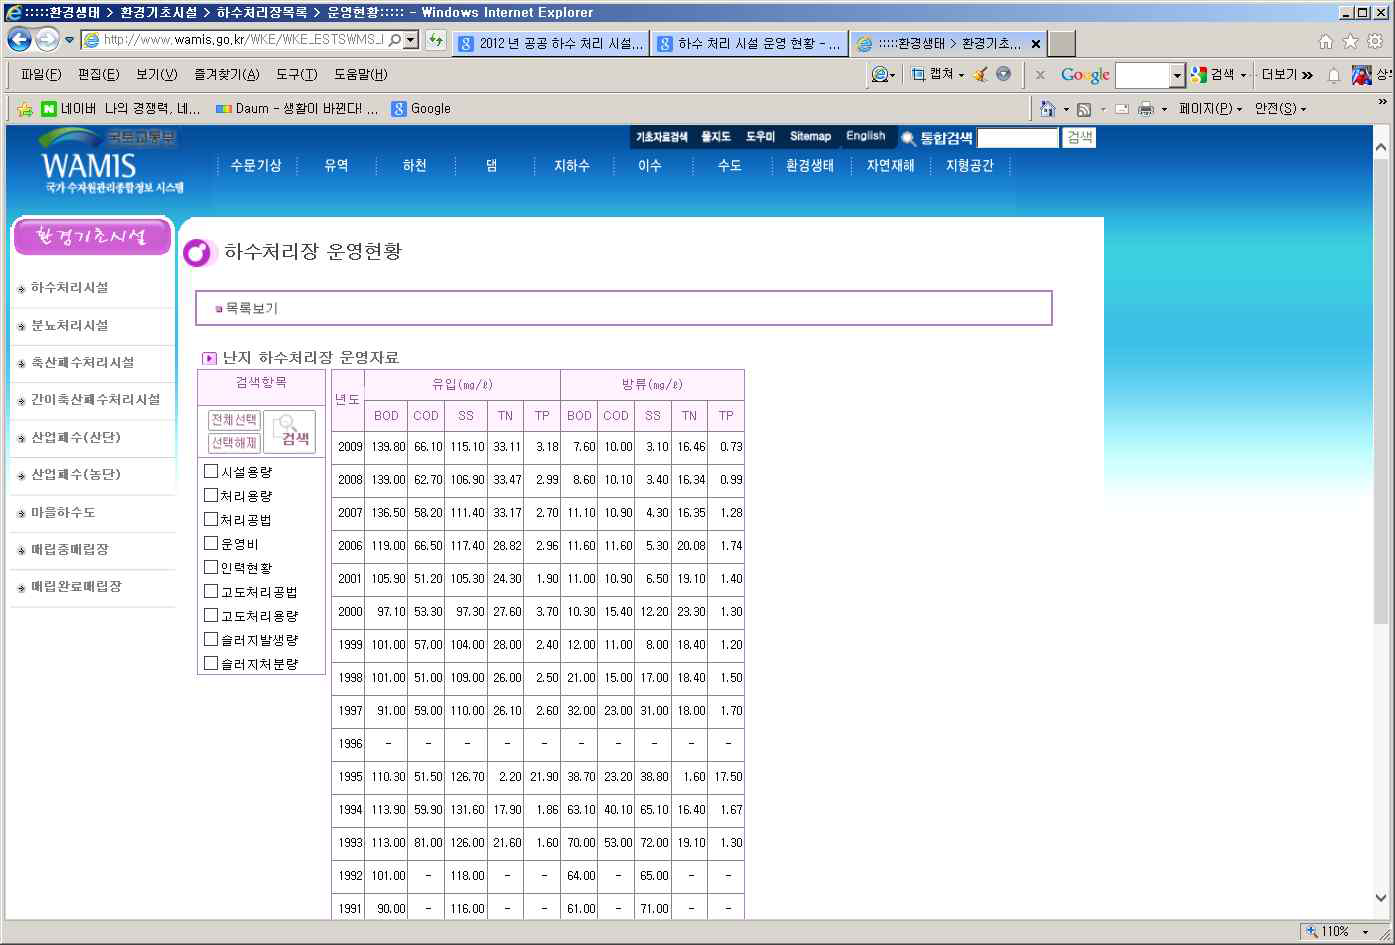Click the zoom level magnifier in status bar
Image resolution: width=1395 pixels, height=945 pixels.
point(1312,931)
